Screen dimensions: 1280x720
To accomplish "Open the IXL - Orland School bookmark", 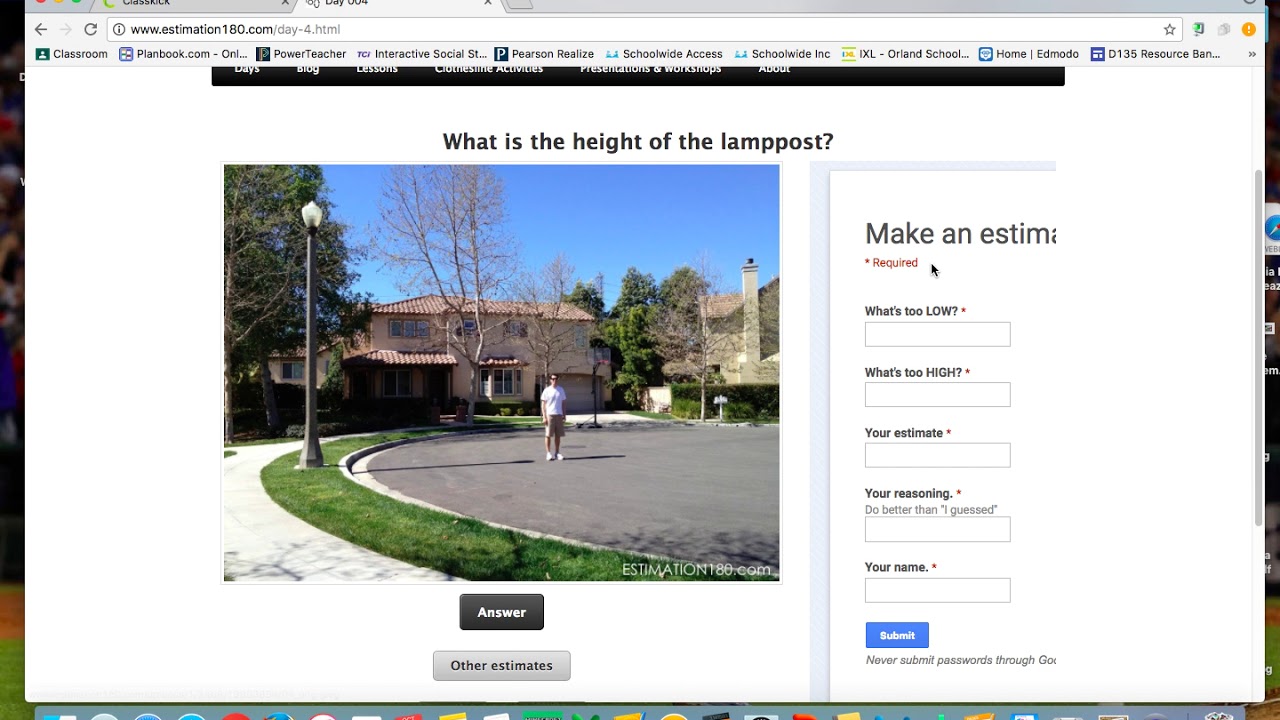I will pyautogui.click(x=905, y=54).
